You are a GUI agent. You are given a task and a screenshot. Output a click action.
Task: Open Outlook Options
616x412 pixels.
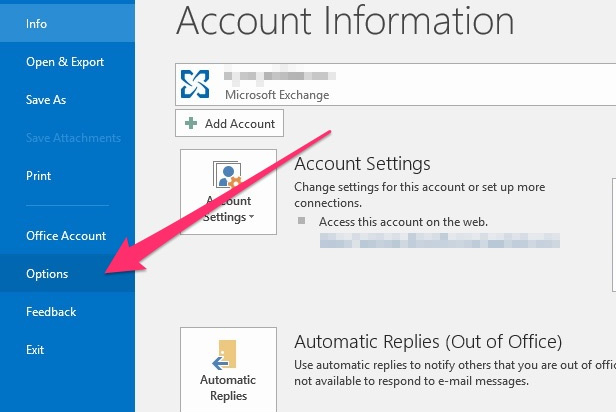point(48,274)
